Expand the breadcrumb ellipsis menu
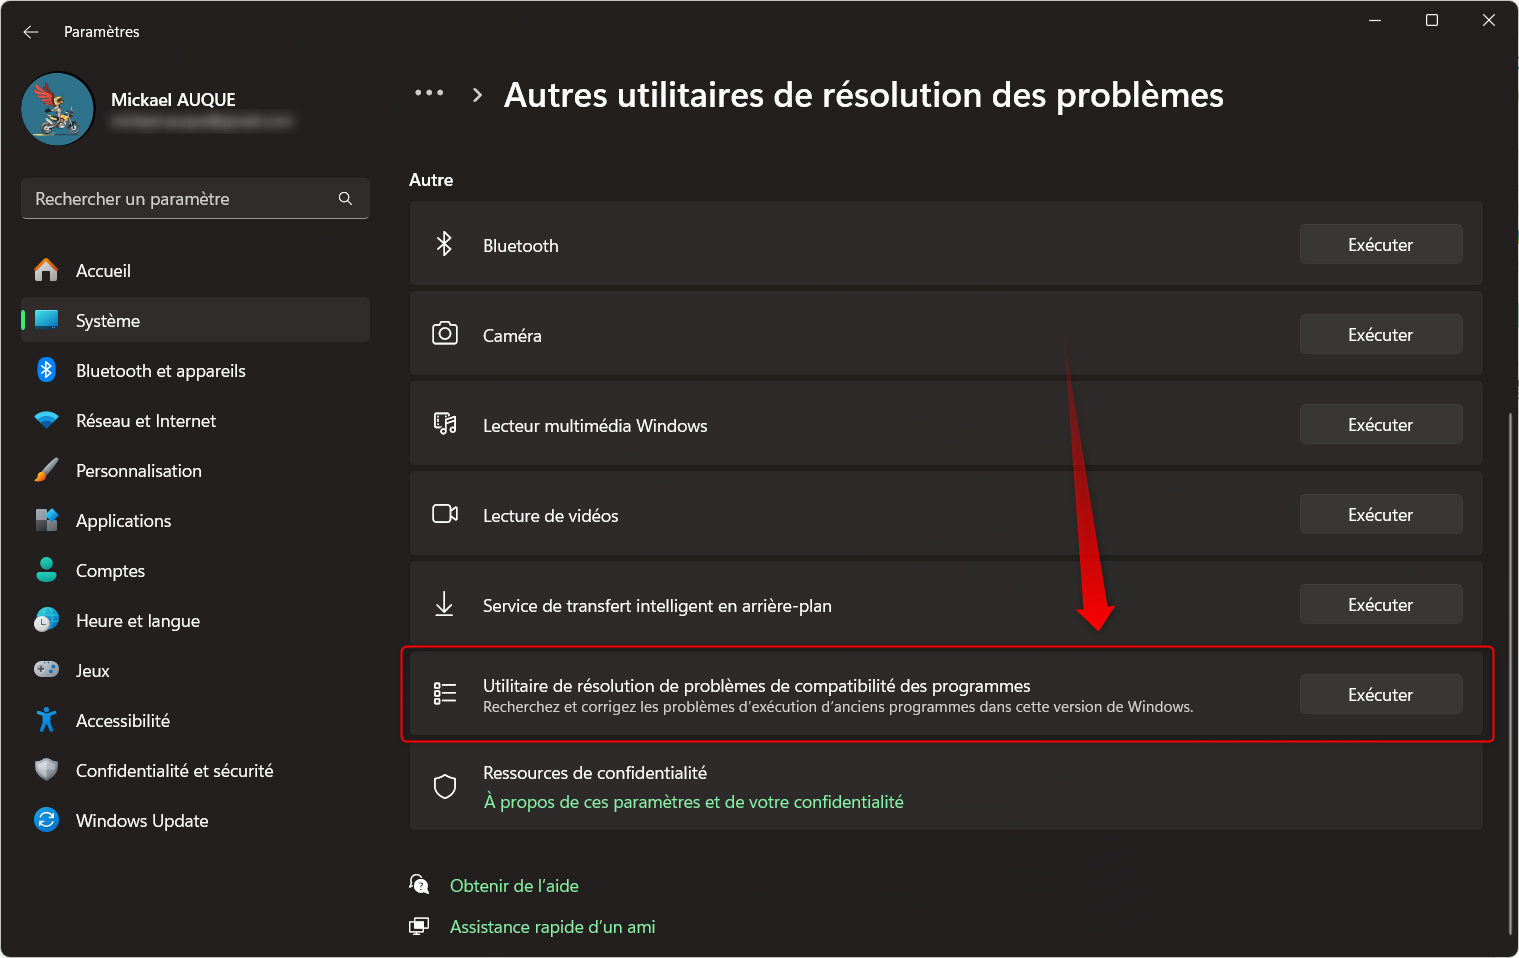This screenshot has width=1519, height=958. pos(429,94)
